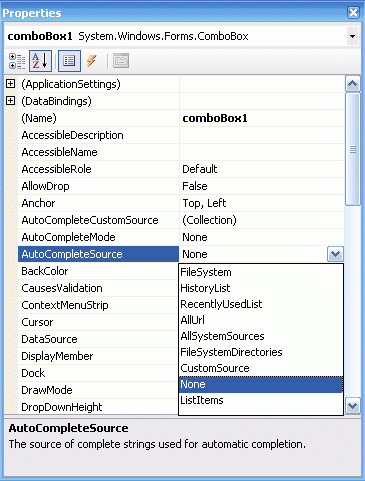Click the empty AccessibleName value field
This screenshot has height=481, width=365.
(262, 152)
